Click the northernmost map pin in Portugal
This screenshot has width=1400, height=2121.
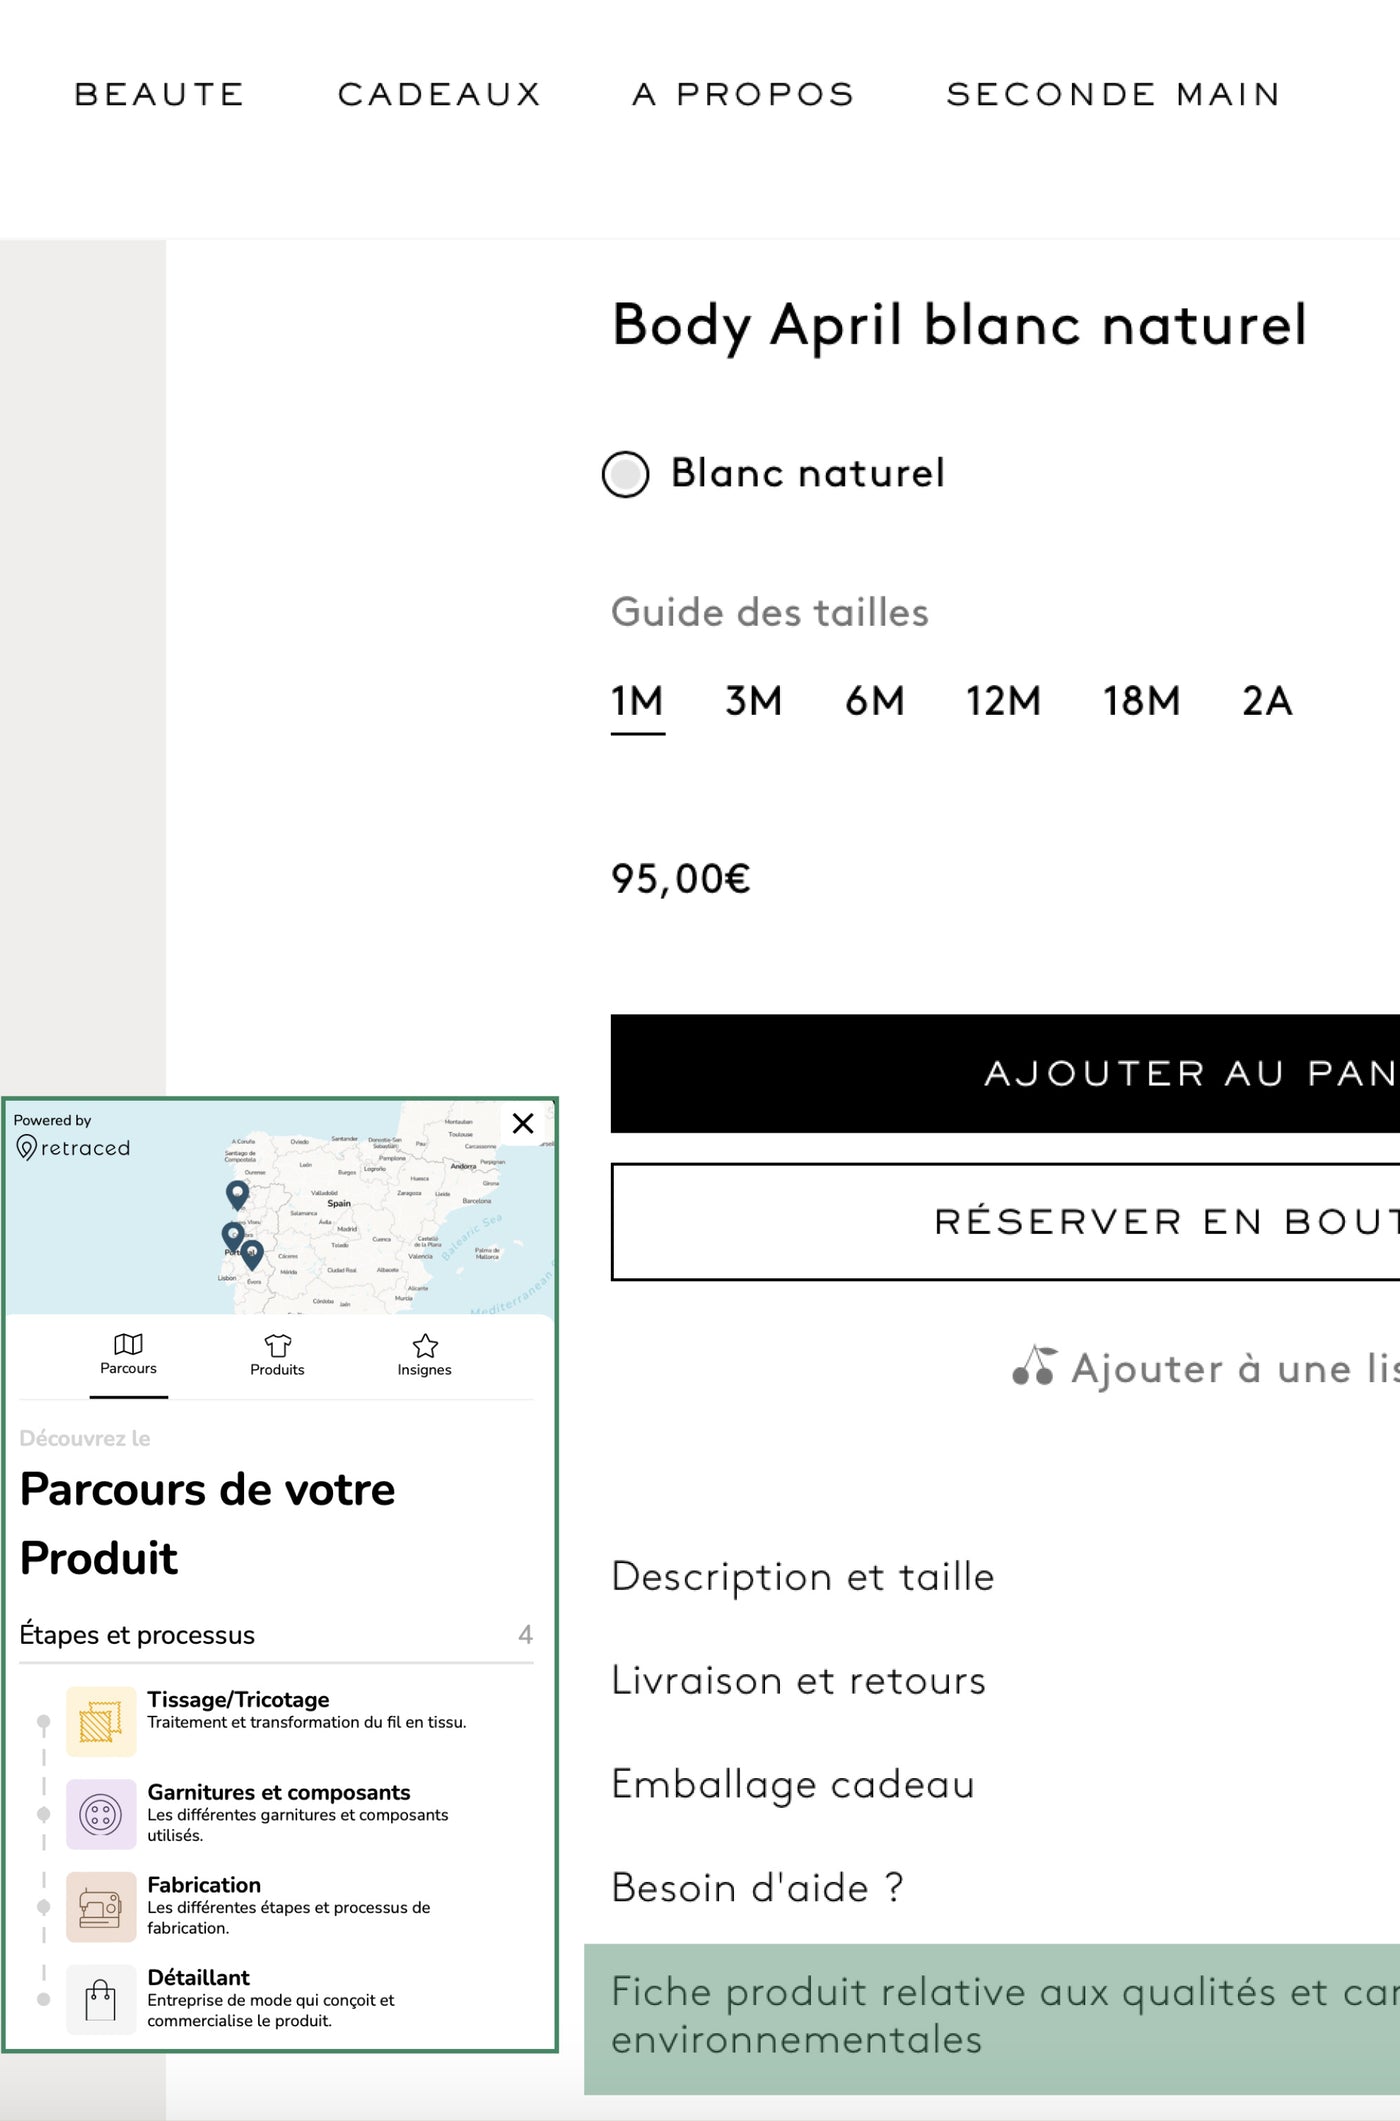point(237,1193)
